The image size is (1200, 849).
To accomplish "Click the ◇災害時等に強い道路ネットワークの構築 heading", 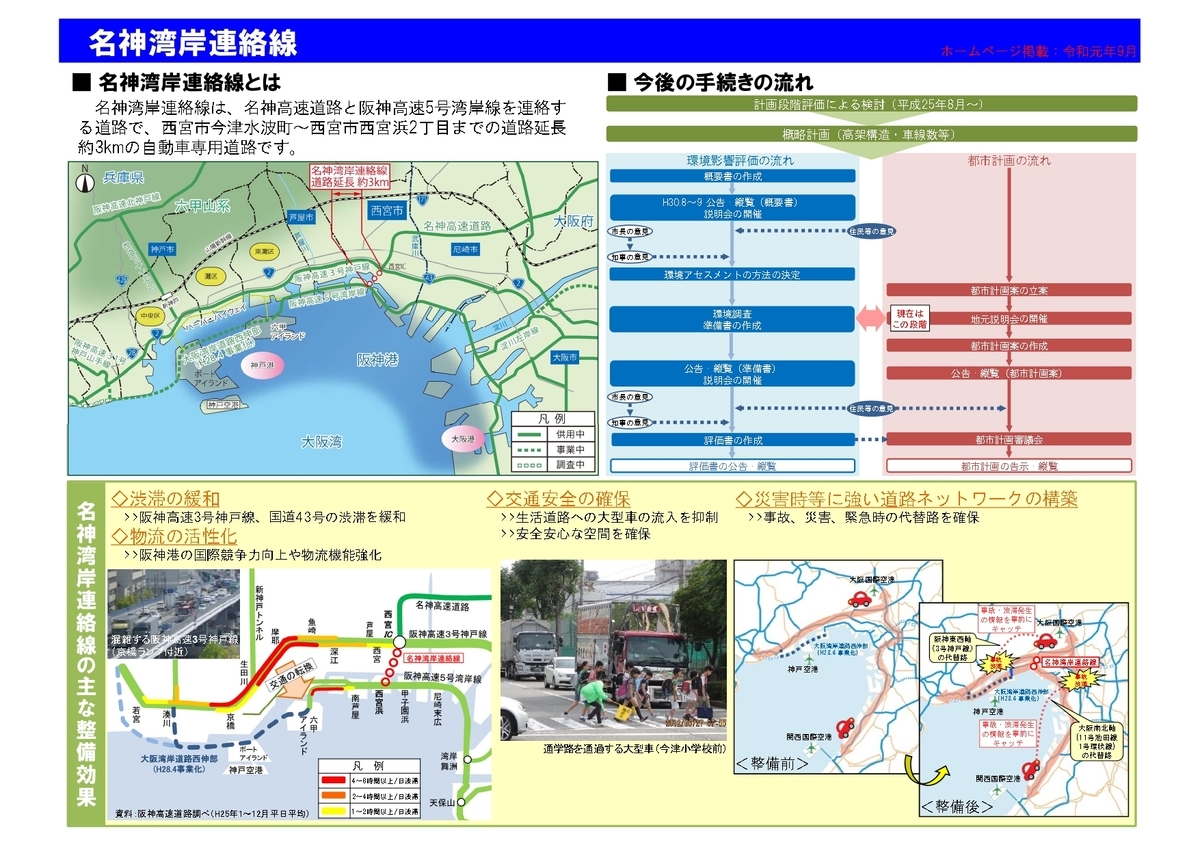I will pyautogui.click(x=906, y=498).
